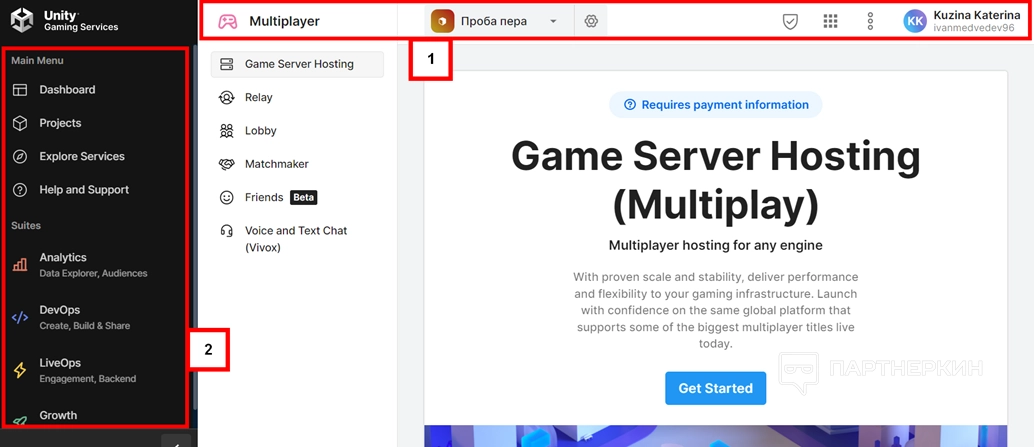Open the Проба пера project dropdown
The height and width of the screenshot is (447, 1034).
500,21
